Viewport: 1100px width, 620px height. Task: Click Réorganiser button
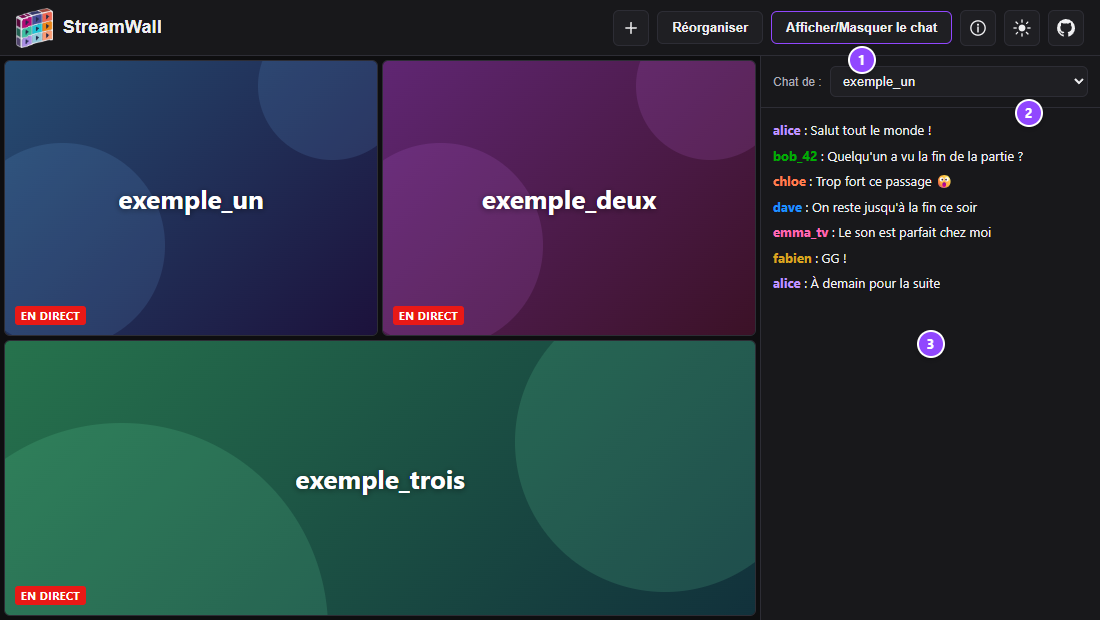coord(710,28)
